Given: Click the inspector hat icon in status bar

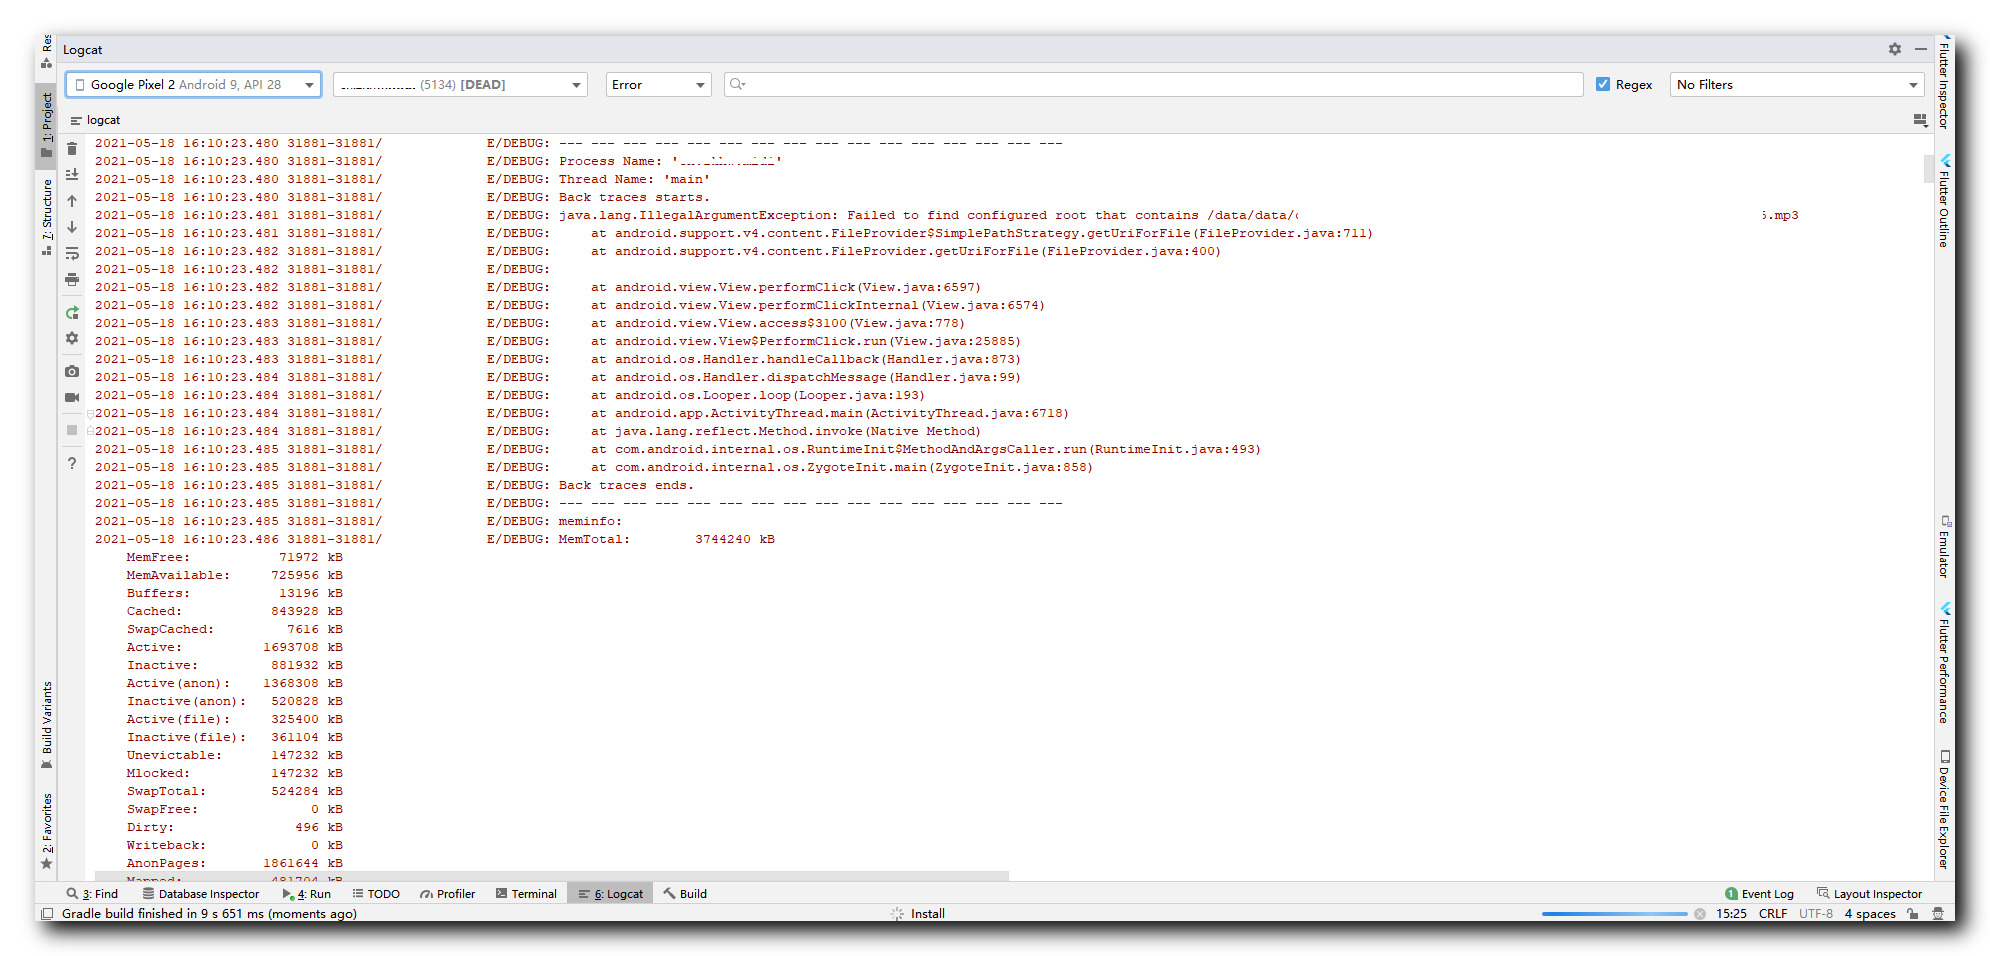Looking at the screenshot, I should pyautogui.click(x=1938, y=913).
